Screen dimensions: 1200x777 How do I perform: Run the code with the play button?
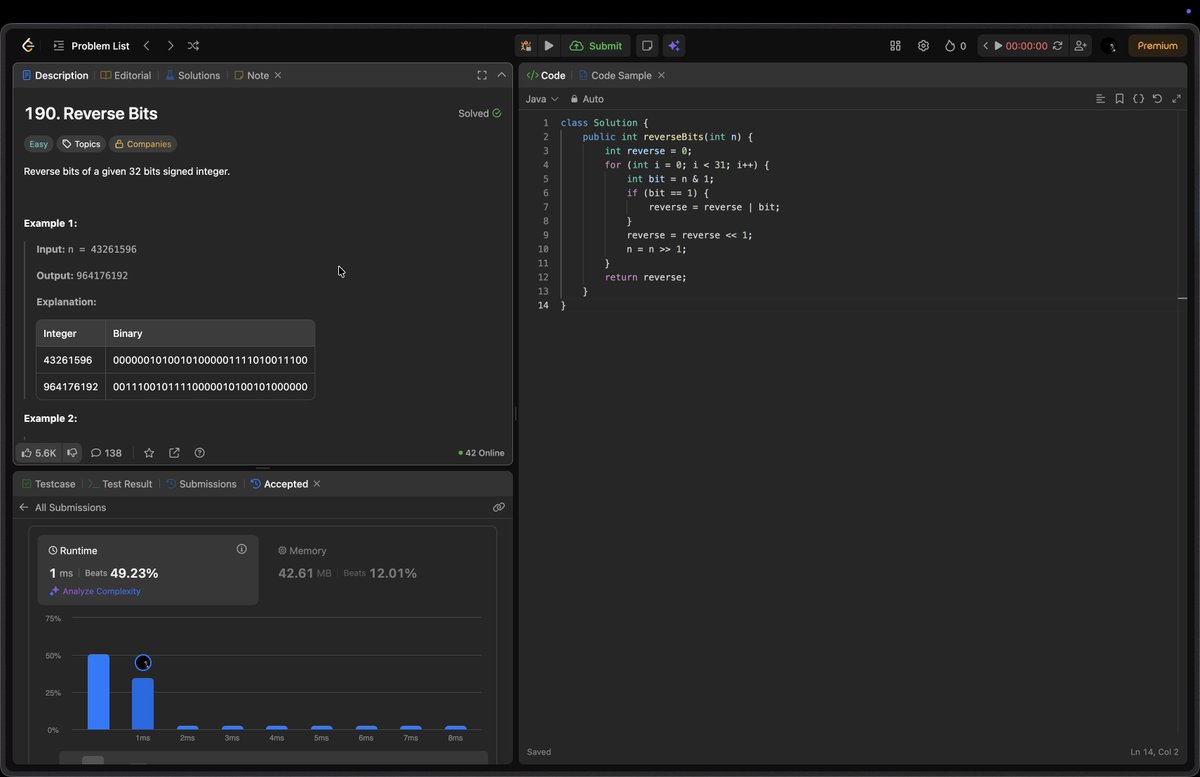click(549, 46)
